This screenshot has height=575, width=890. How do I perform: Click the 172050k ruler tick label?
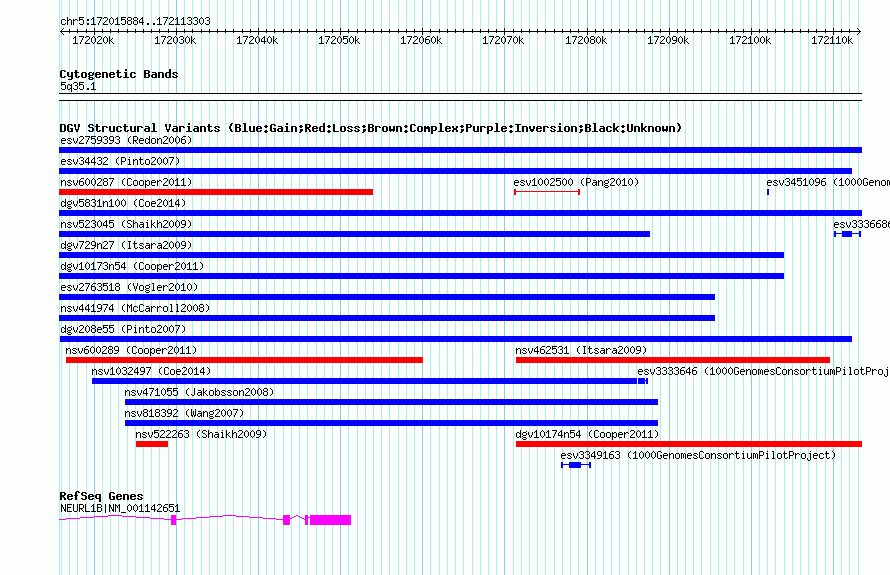point(339,40)
